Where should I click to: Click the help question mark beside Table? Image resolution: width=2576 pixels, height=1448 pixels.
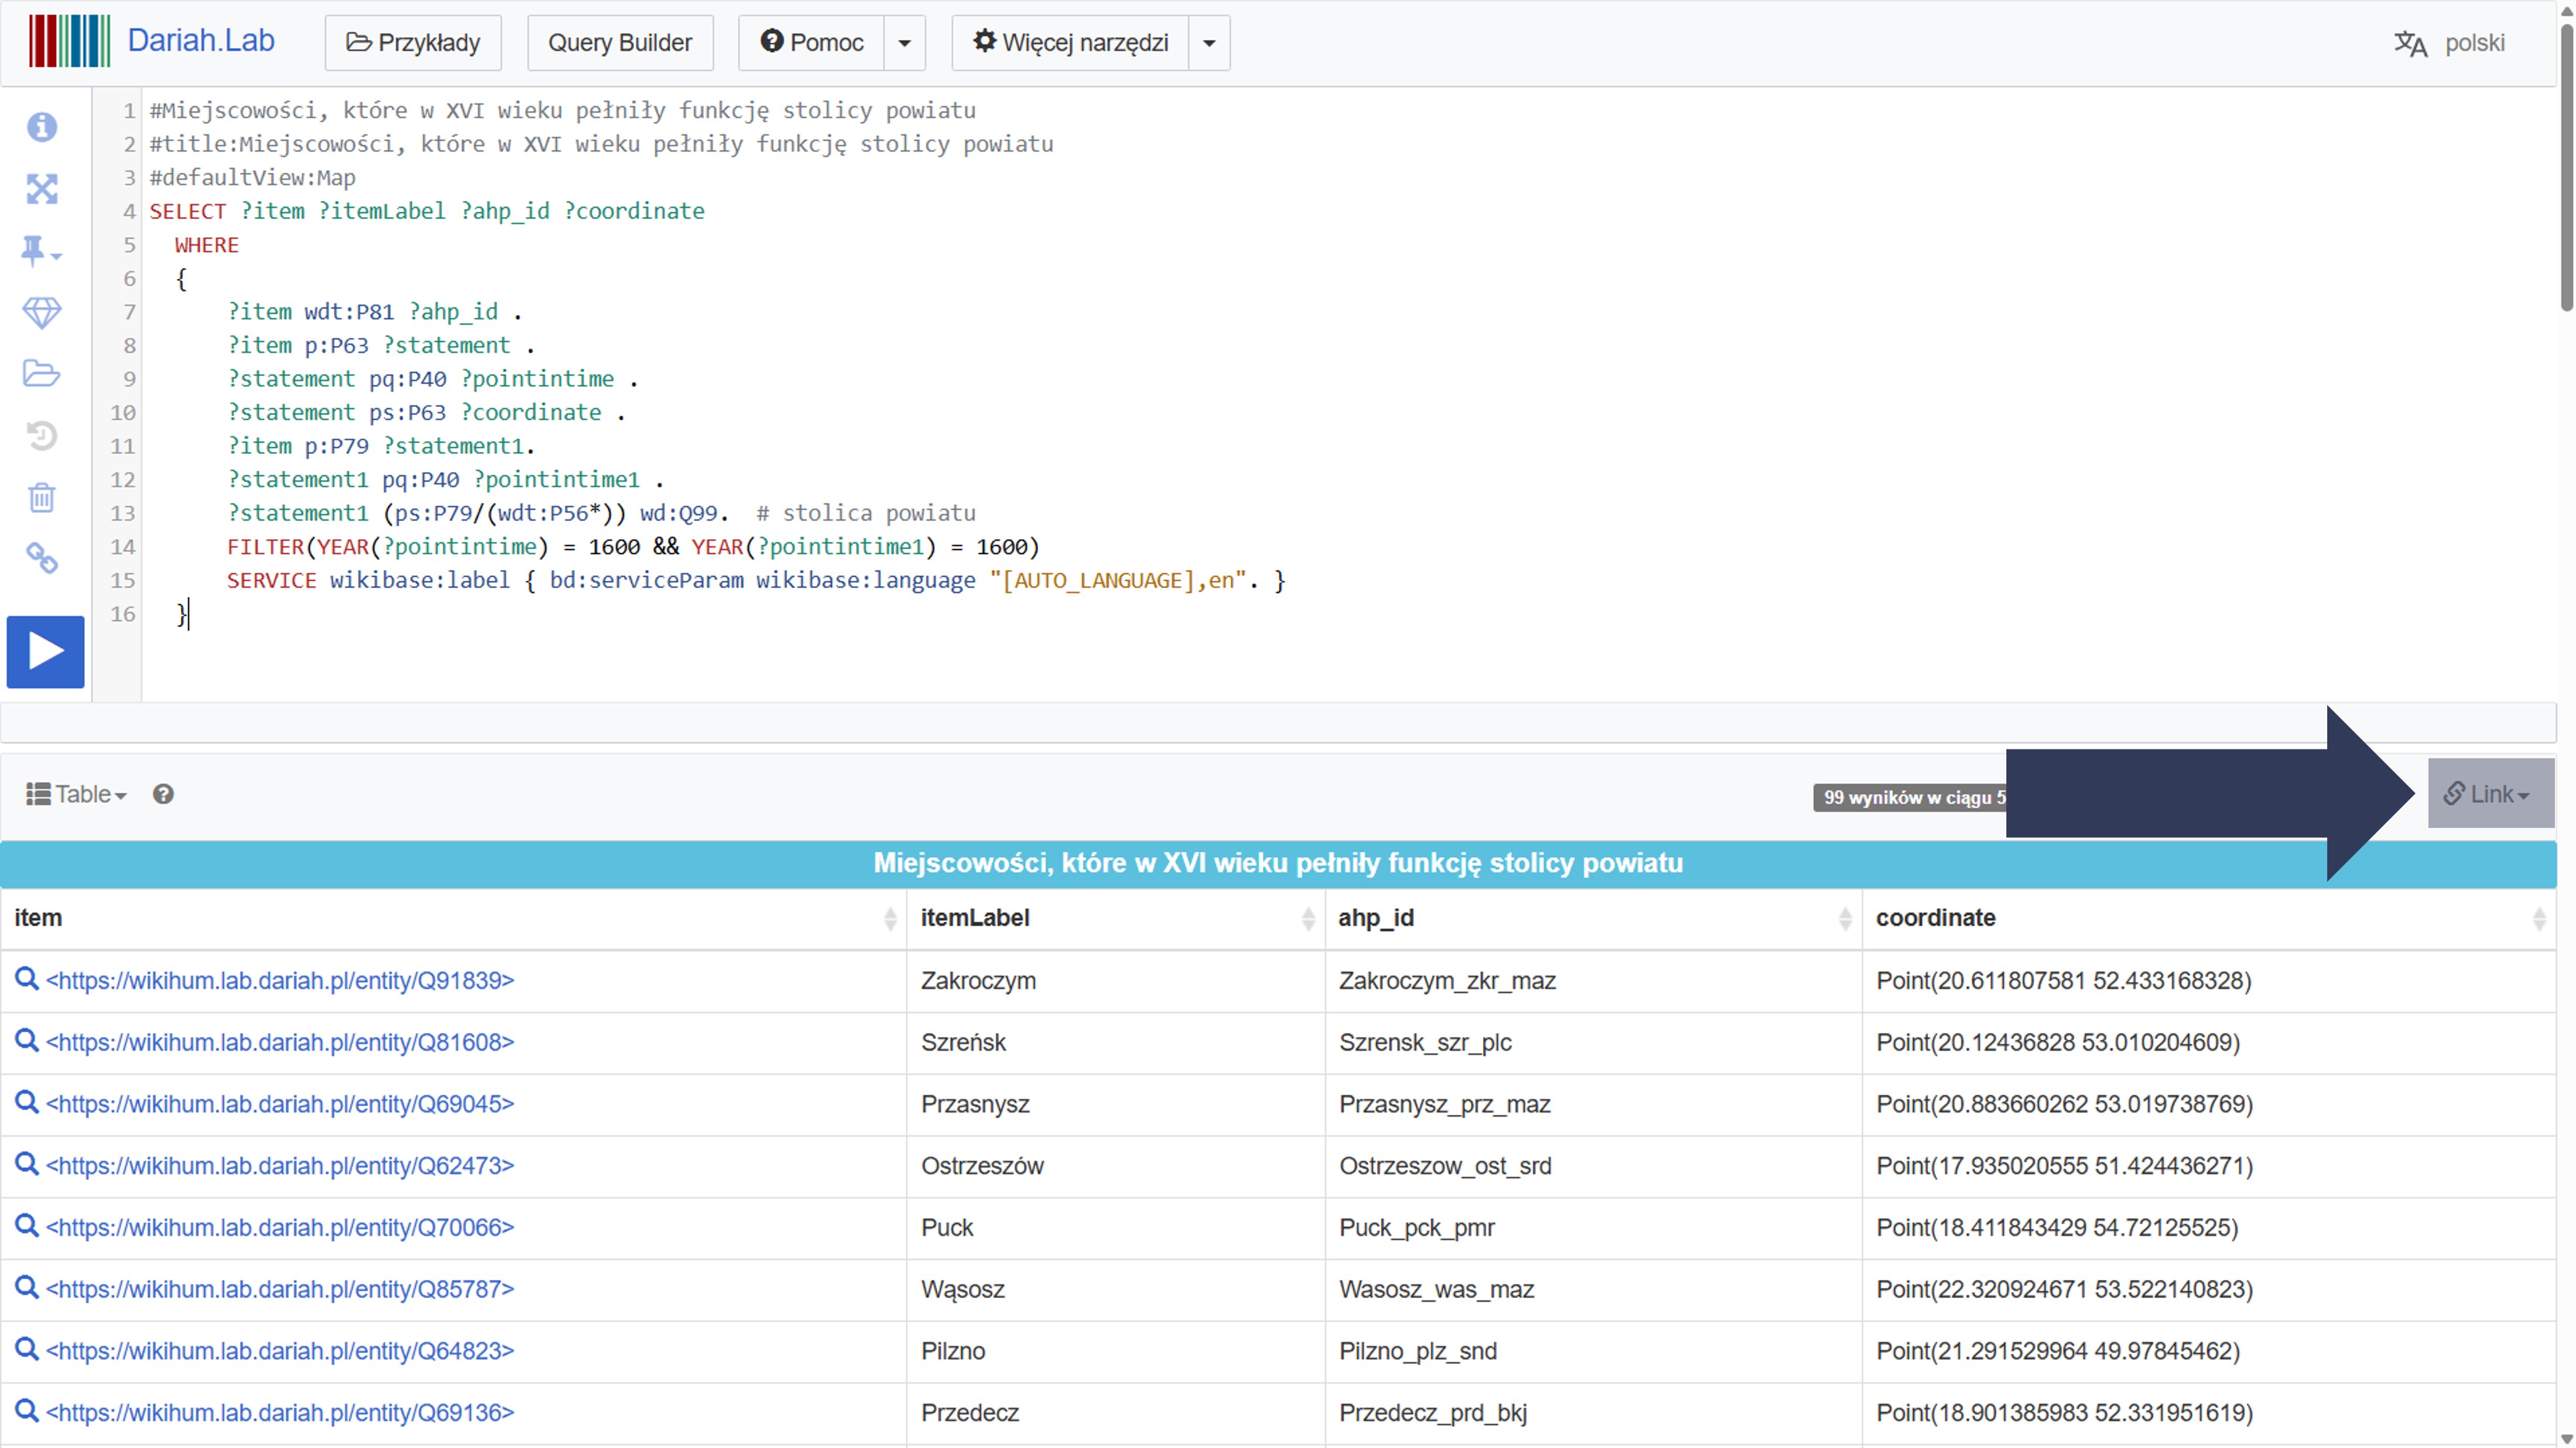[163, 794]
